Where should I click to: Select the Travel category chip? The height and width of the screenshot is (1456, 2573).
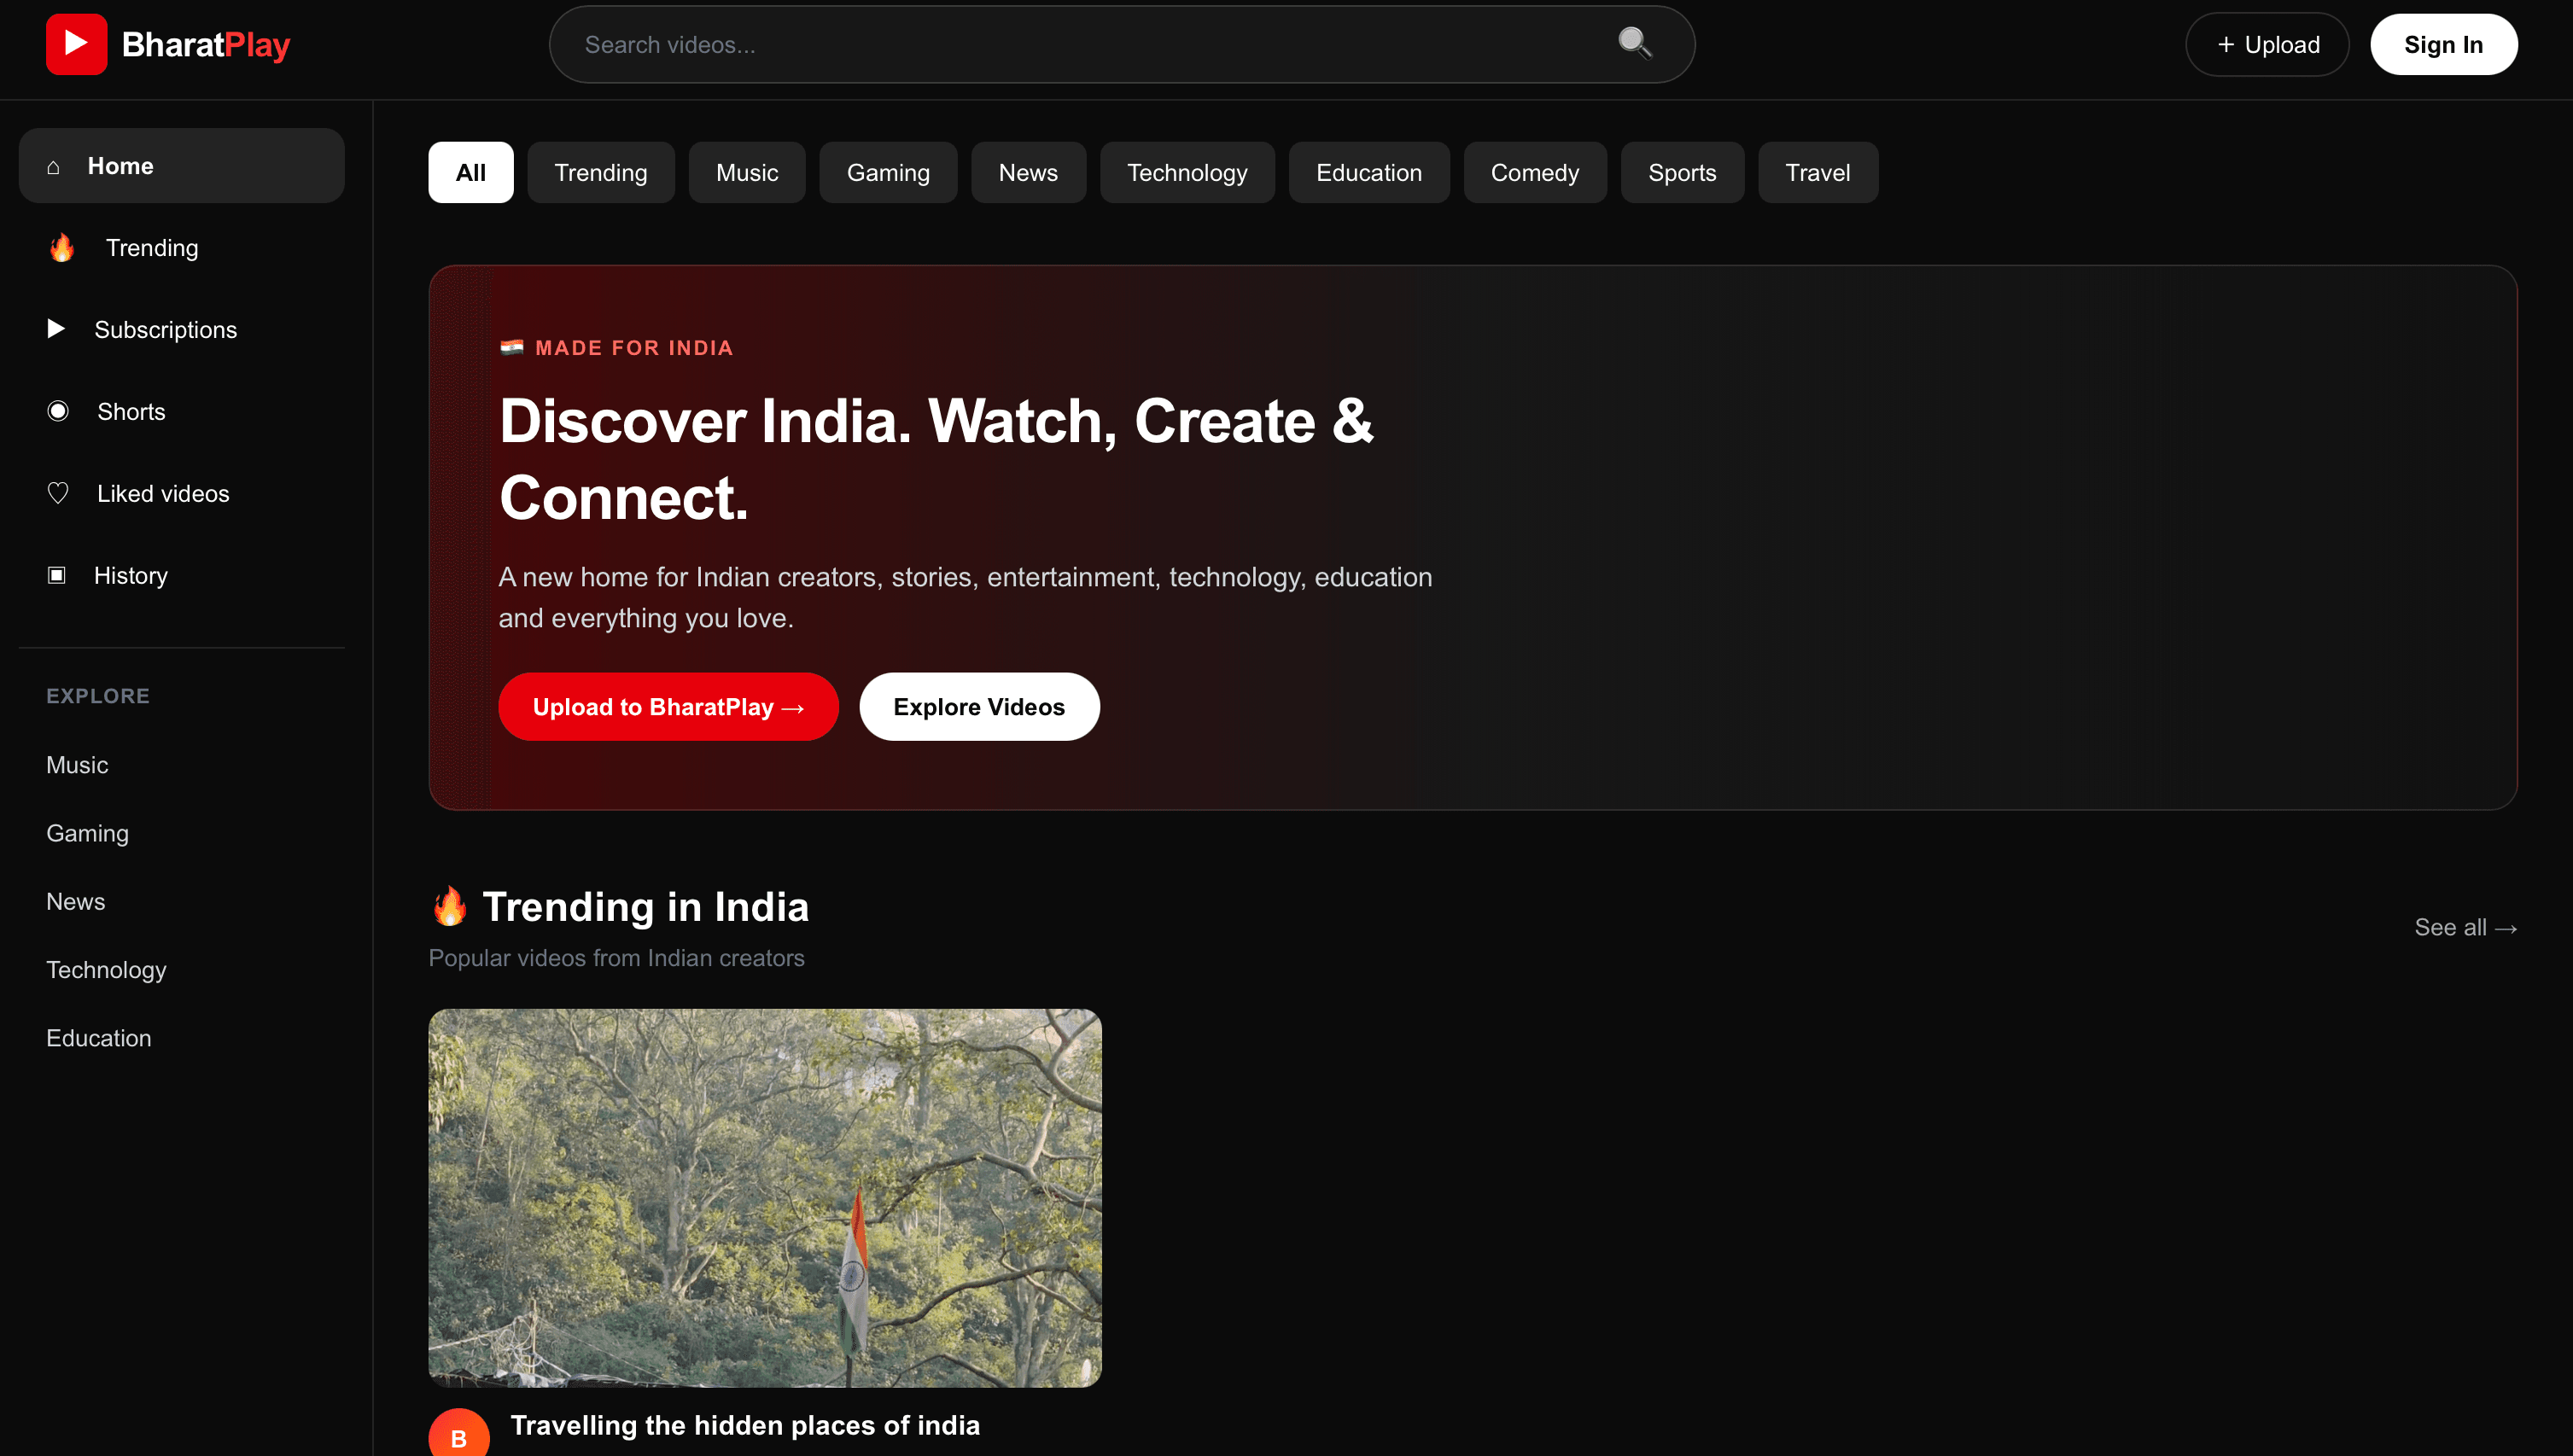point(1818,172)
